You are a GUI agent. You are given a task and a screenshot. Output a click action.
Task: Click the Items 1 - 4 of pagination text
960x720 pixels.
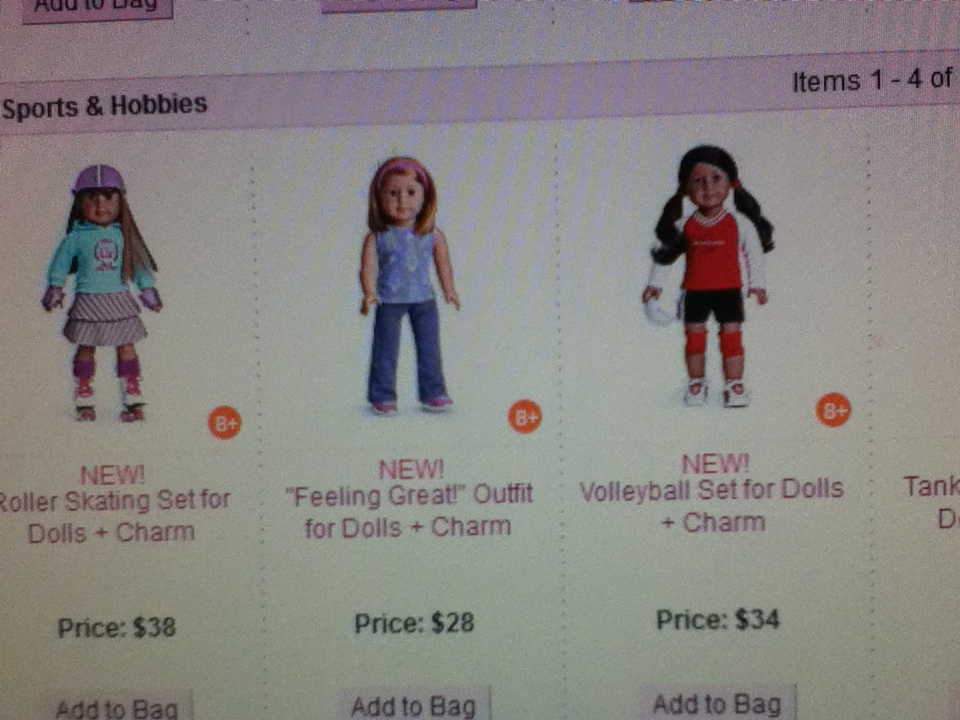874,80
